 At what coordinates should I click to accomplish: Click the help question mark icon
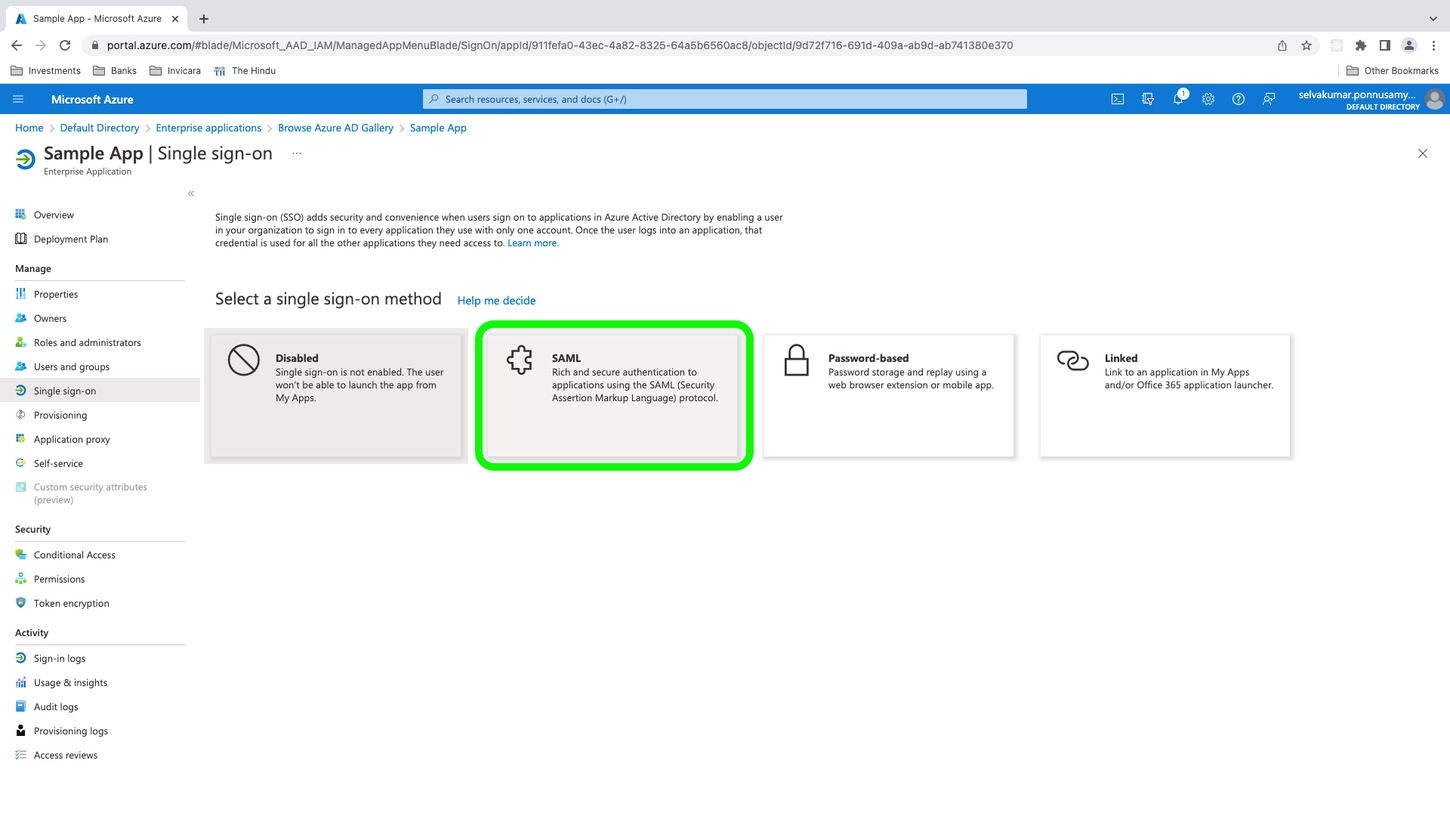1238,99
